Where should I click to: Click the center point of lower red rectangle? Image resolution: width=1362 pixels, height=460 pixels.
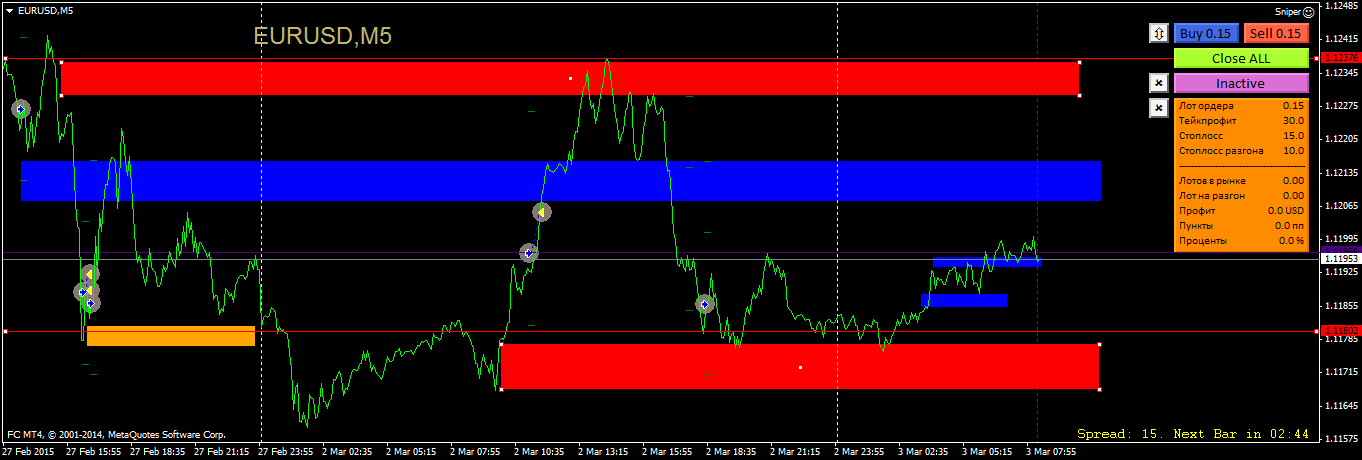tap(800, 367)
